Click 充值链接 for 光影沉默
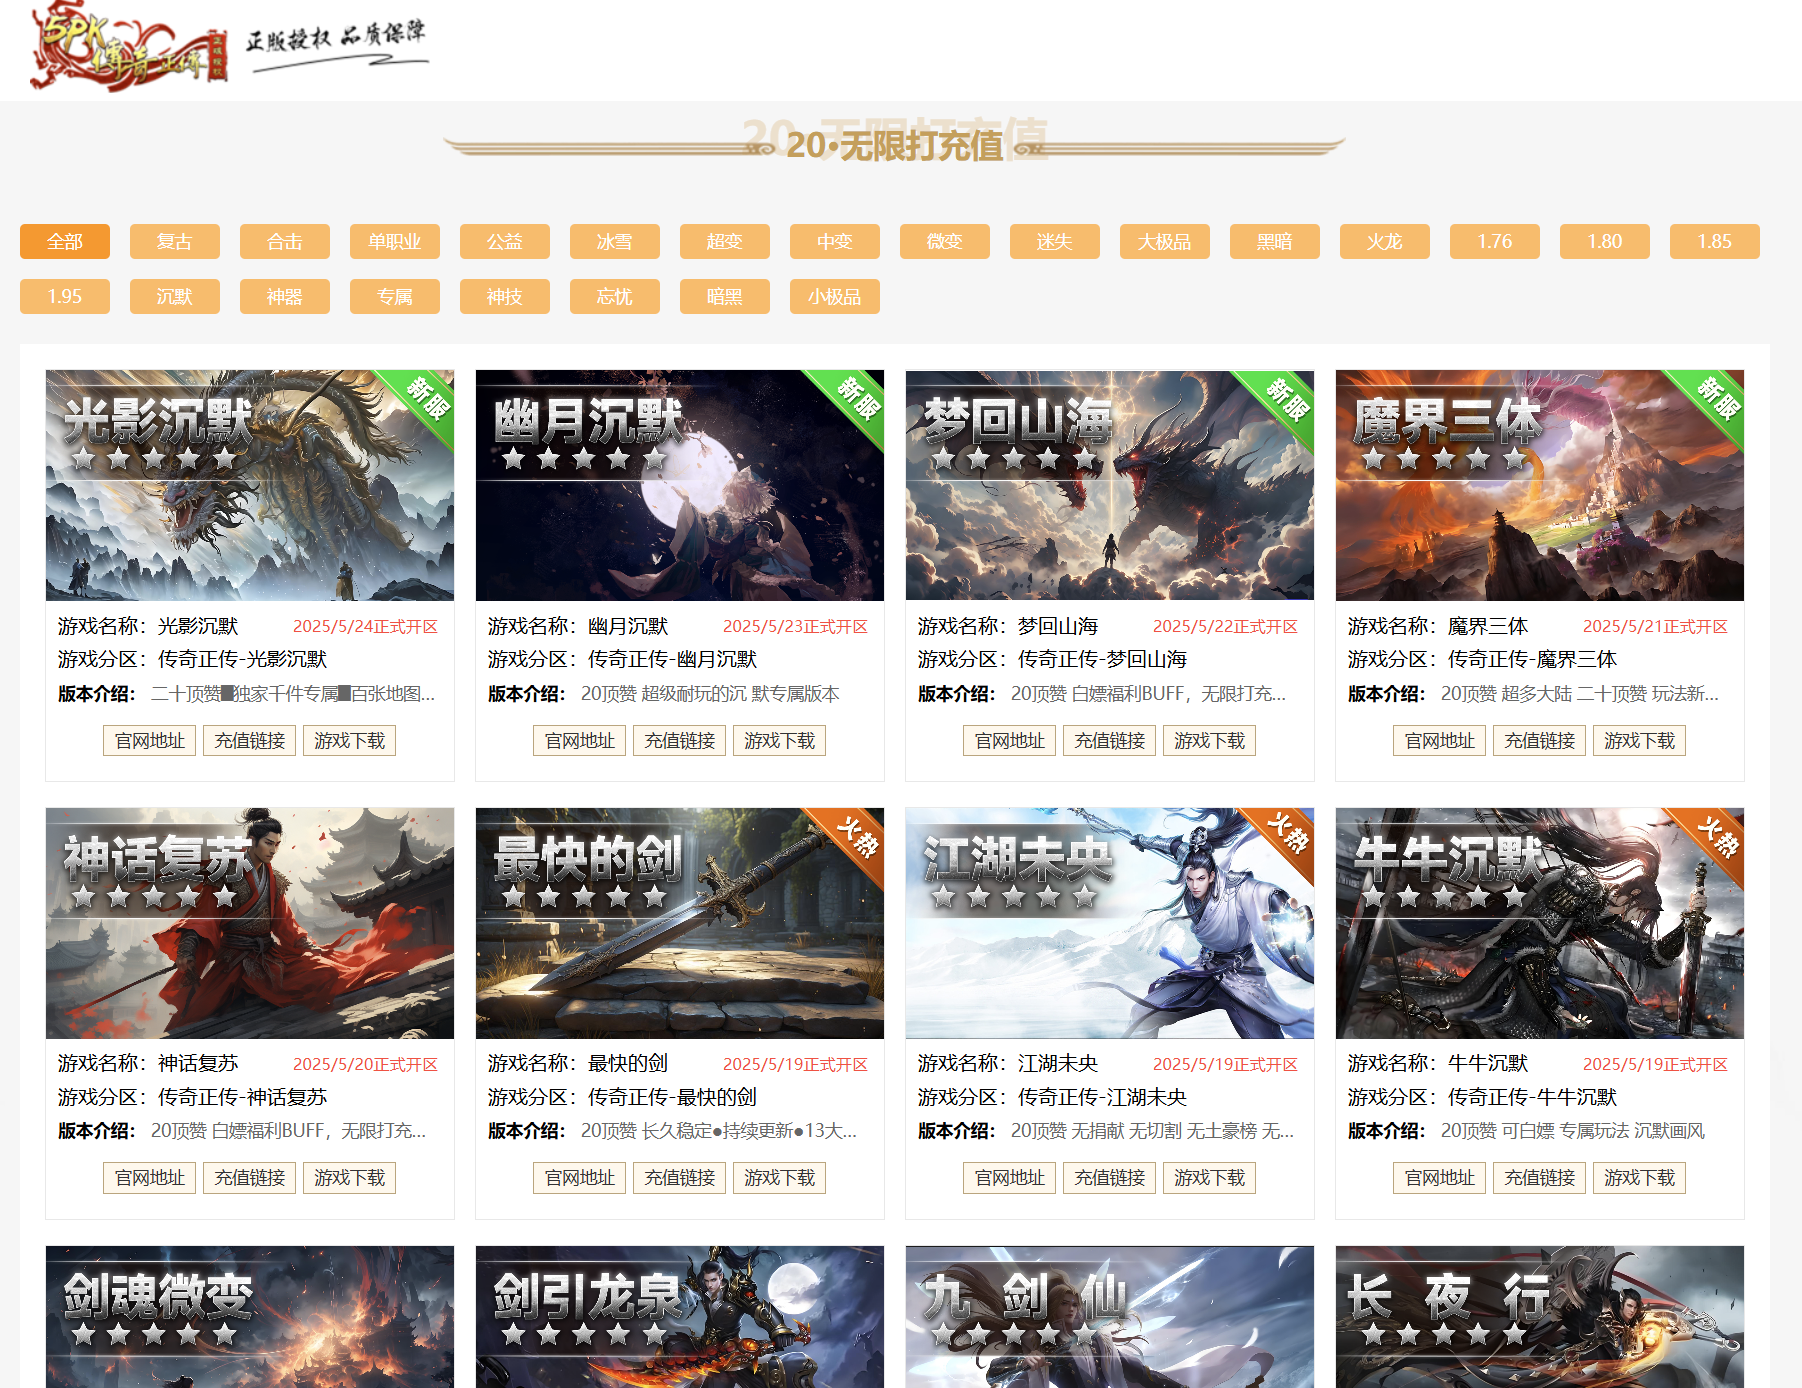This screenshot has height=1388, width=1802. [250, 741]
